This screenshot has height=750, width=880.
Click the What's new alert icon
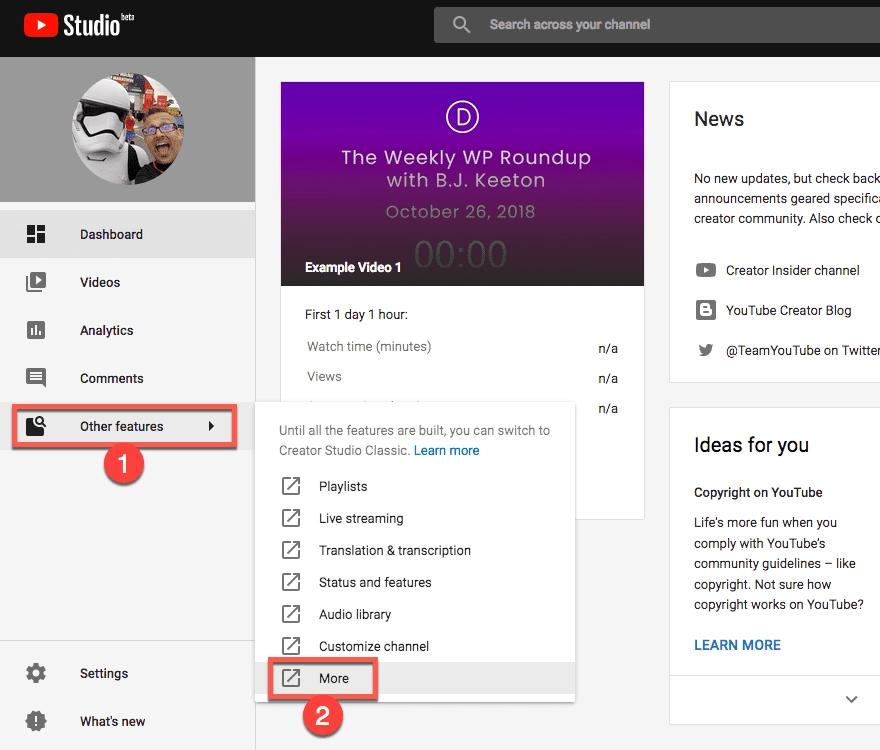coord(36,722)
